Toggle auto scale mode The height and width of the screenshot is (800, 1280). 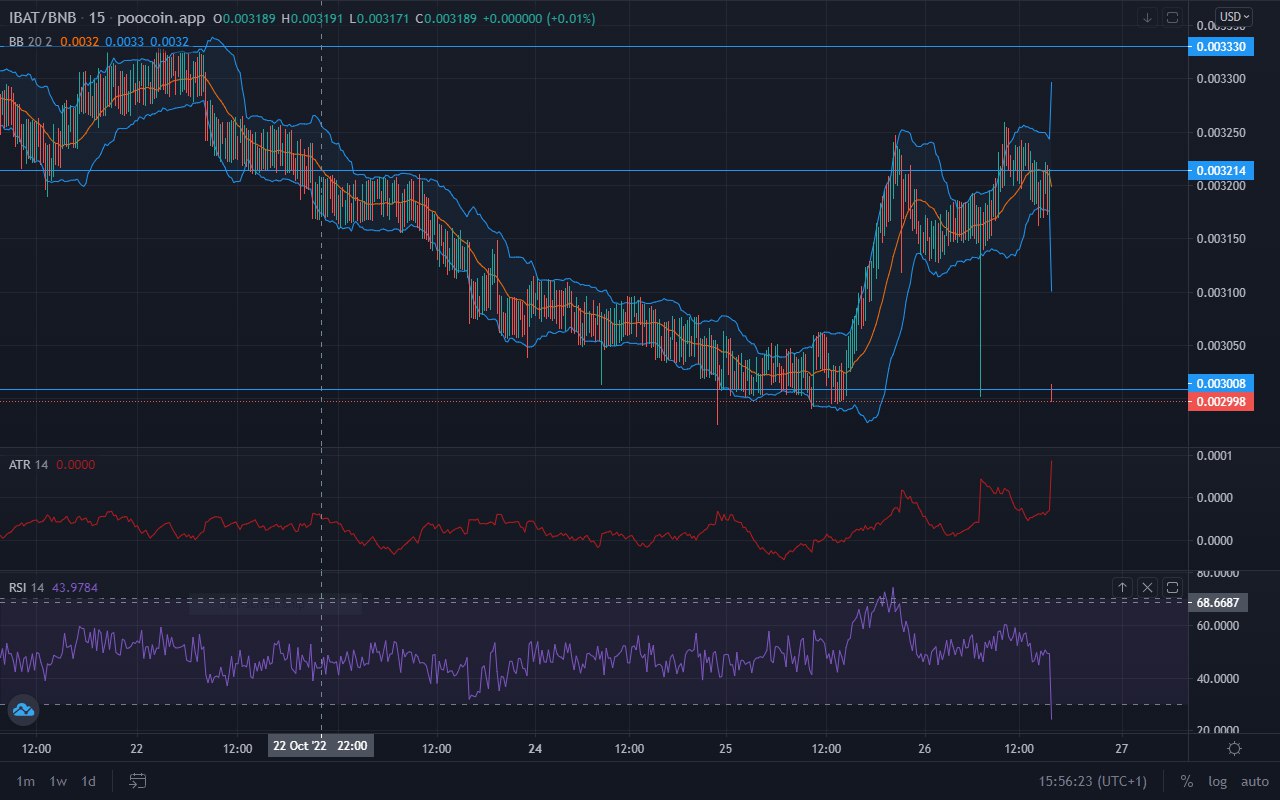[x=1254, y=781]
